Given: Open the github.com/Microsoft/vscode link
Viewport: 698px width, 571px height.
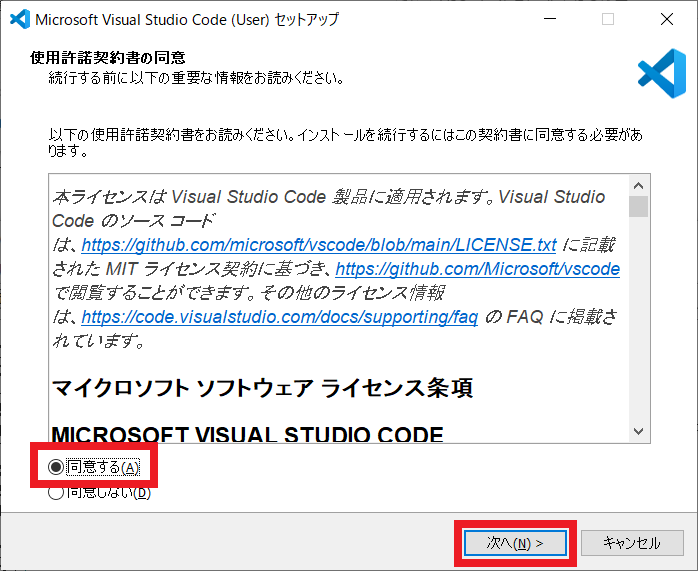Looking at the screenshot, I should pyautogui.click(x=477, y=269).
